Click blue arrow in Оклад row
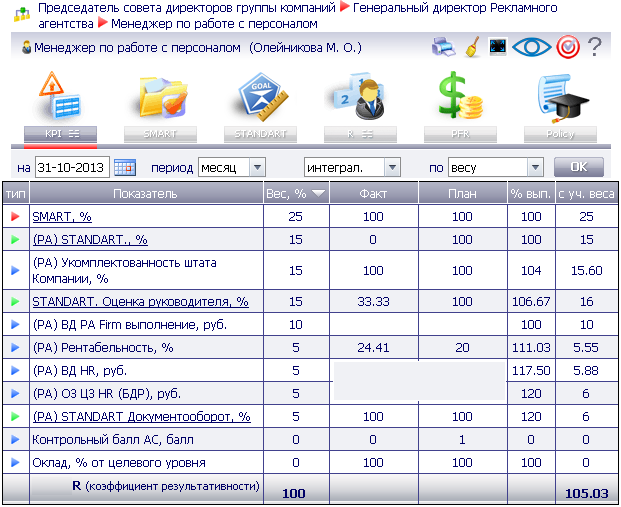 click(15, 462)
